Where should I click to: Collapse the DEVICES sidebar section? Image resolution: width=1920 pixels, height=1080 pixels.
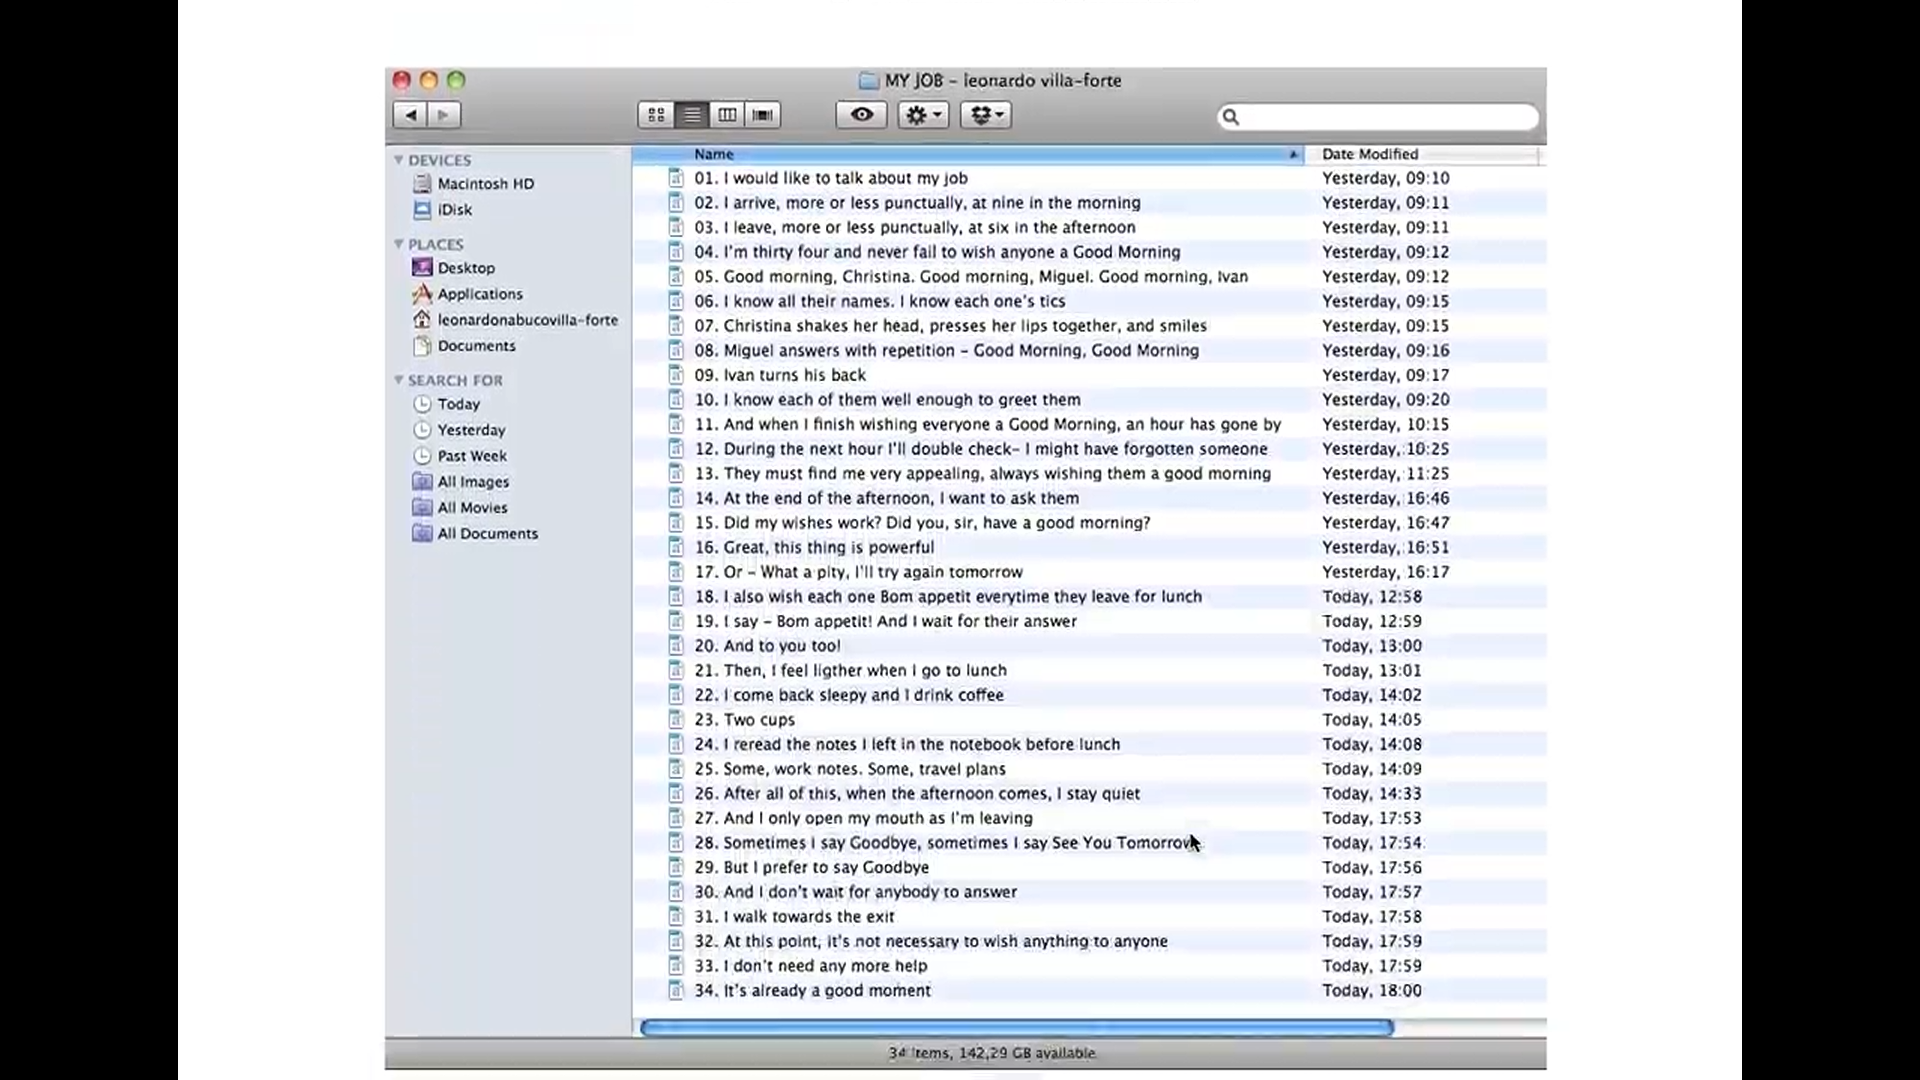[x=399, y=160]
